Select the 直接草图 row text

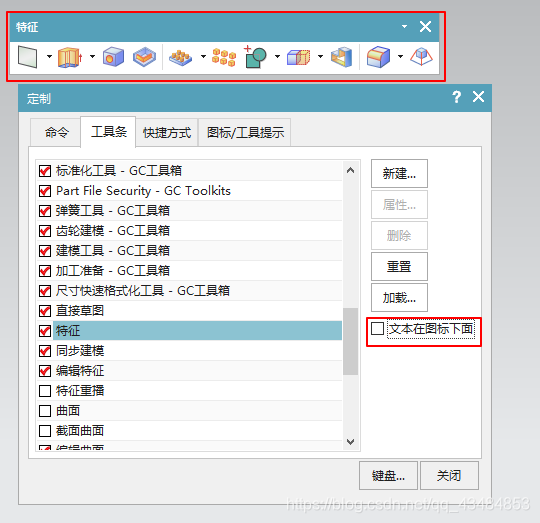point(80,311)
